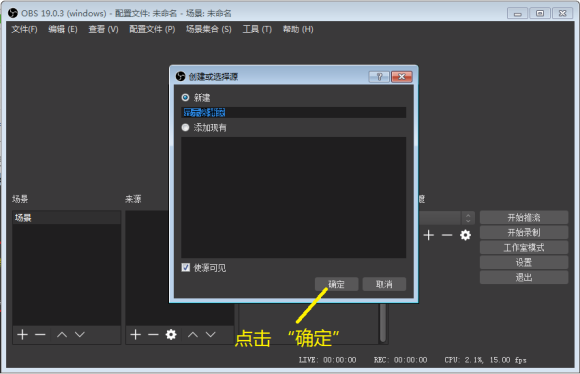Remove source with the minus icon
This screenshot has height=374, width=580.
pos(153,334)
